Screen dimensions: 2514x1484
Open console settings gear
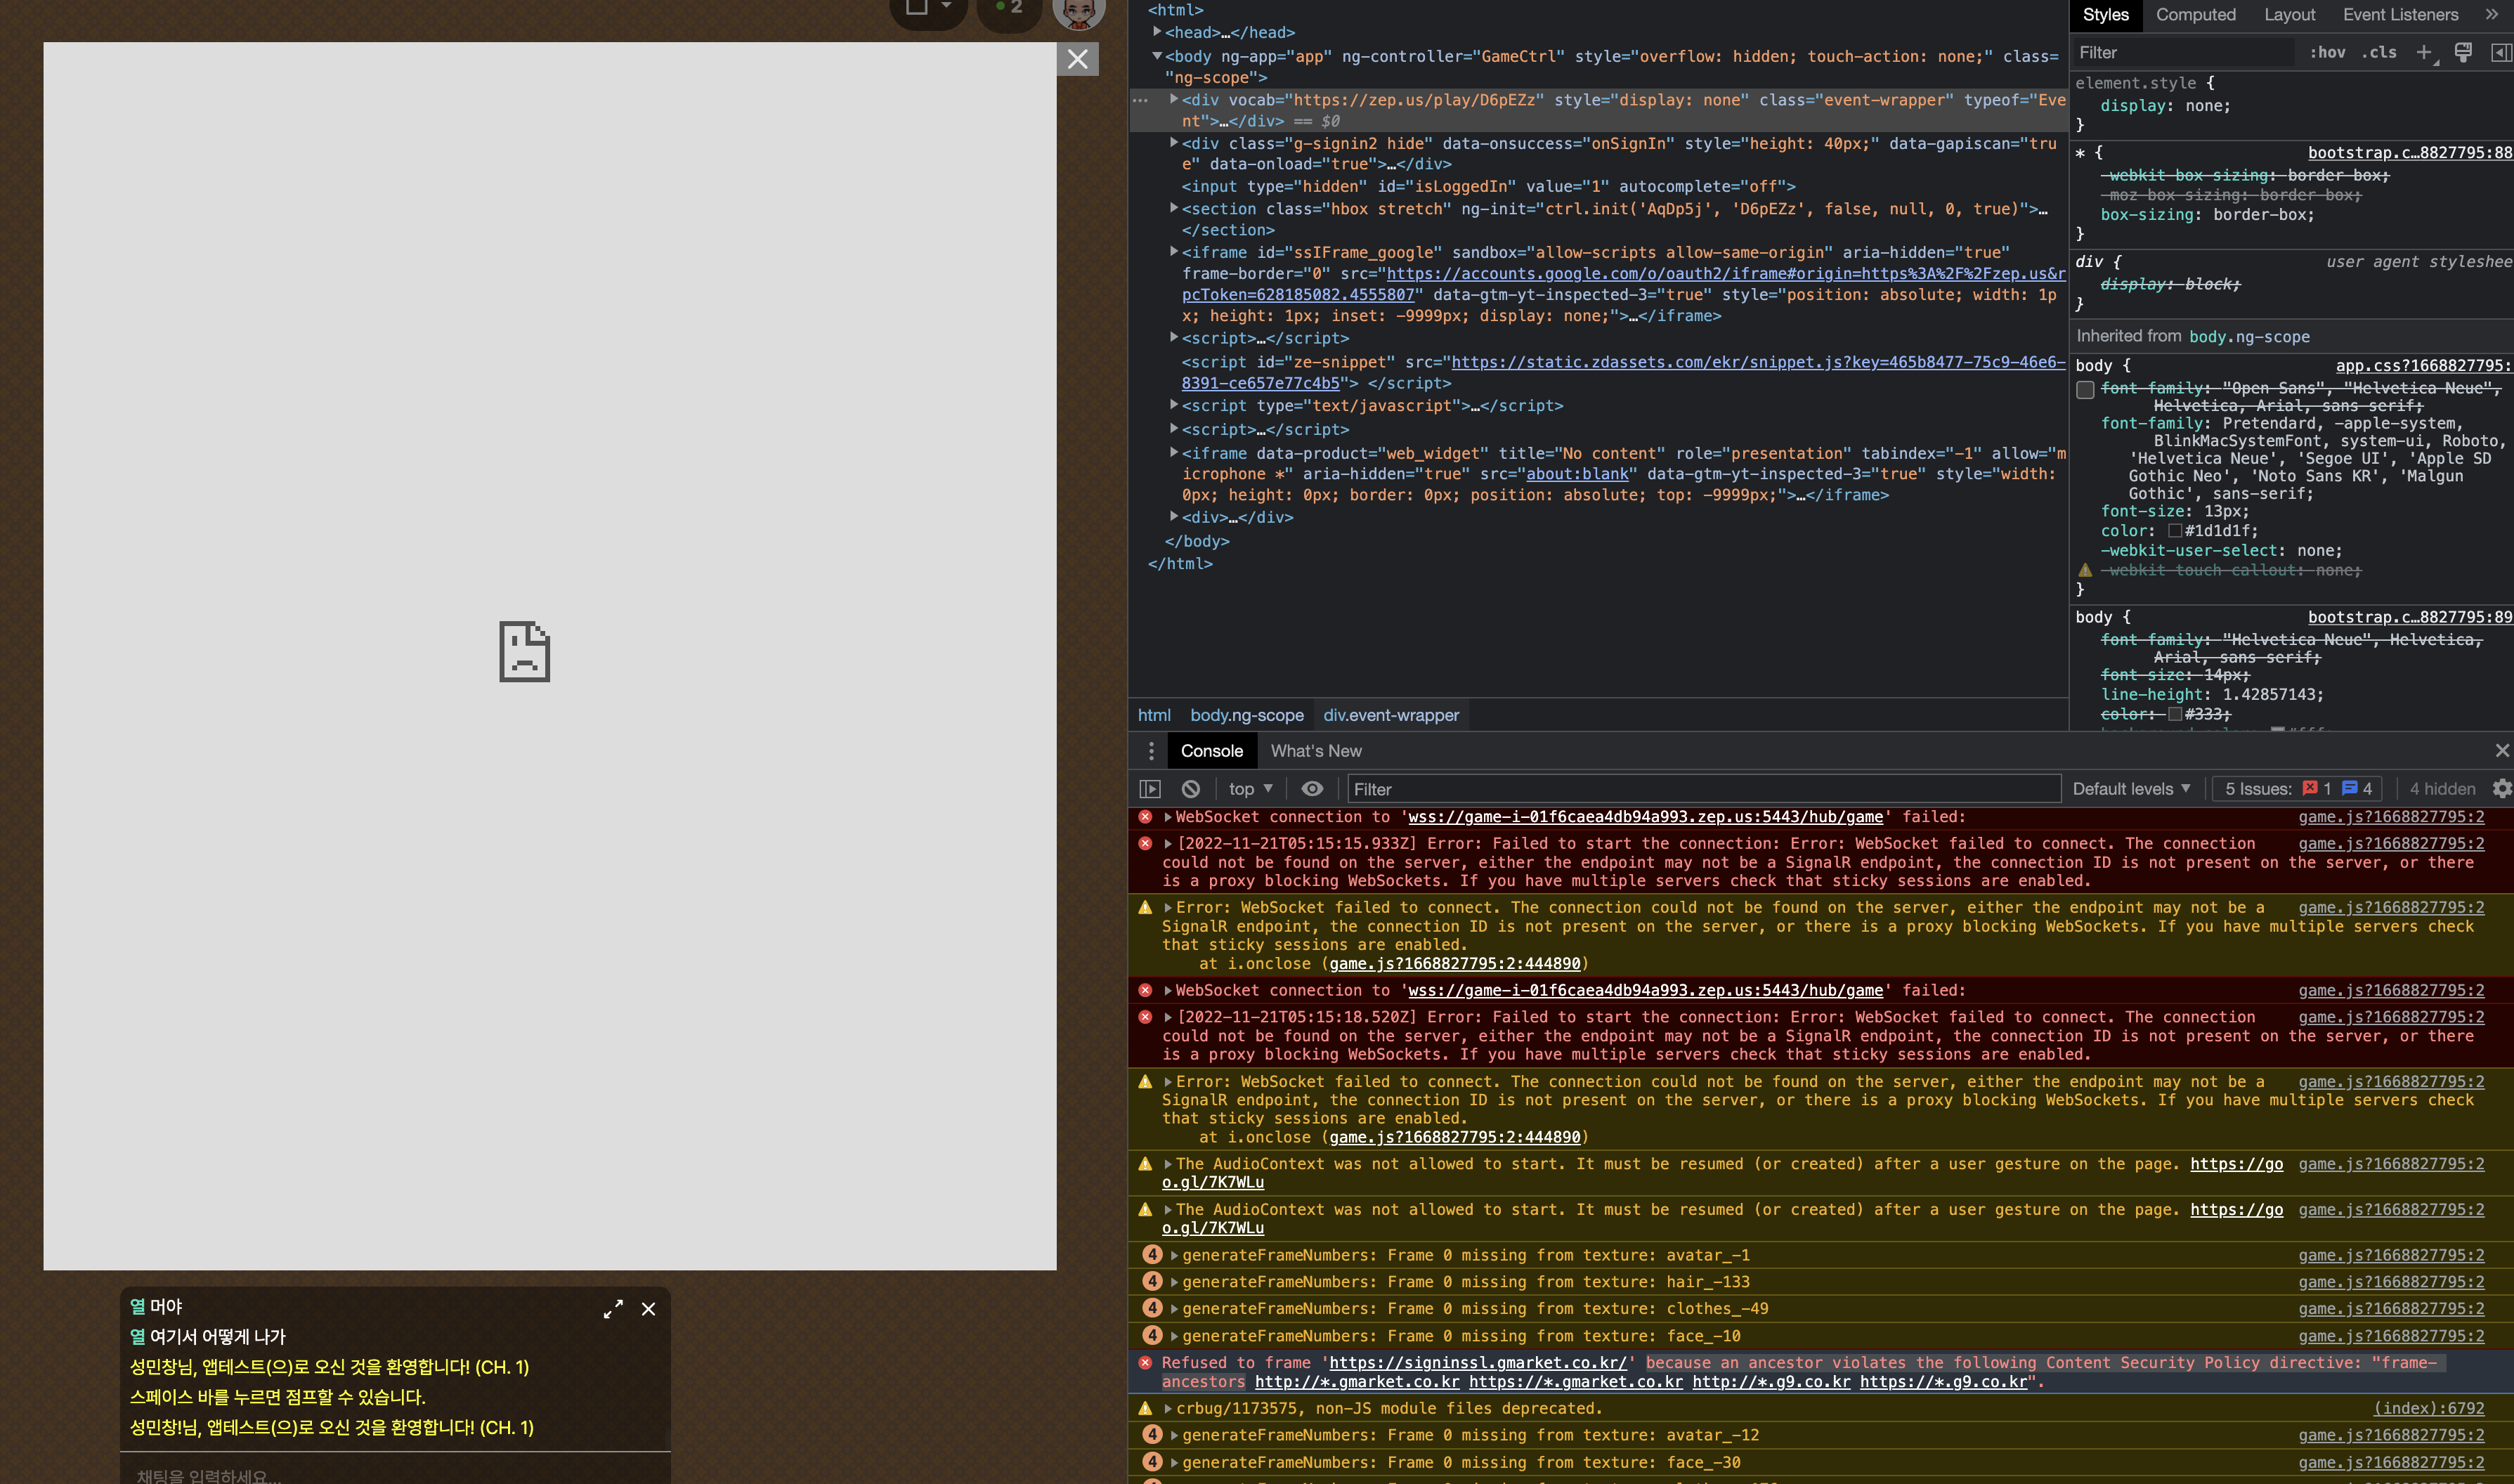pyautogui.click(x=2501, y=789)
